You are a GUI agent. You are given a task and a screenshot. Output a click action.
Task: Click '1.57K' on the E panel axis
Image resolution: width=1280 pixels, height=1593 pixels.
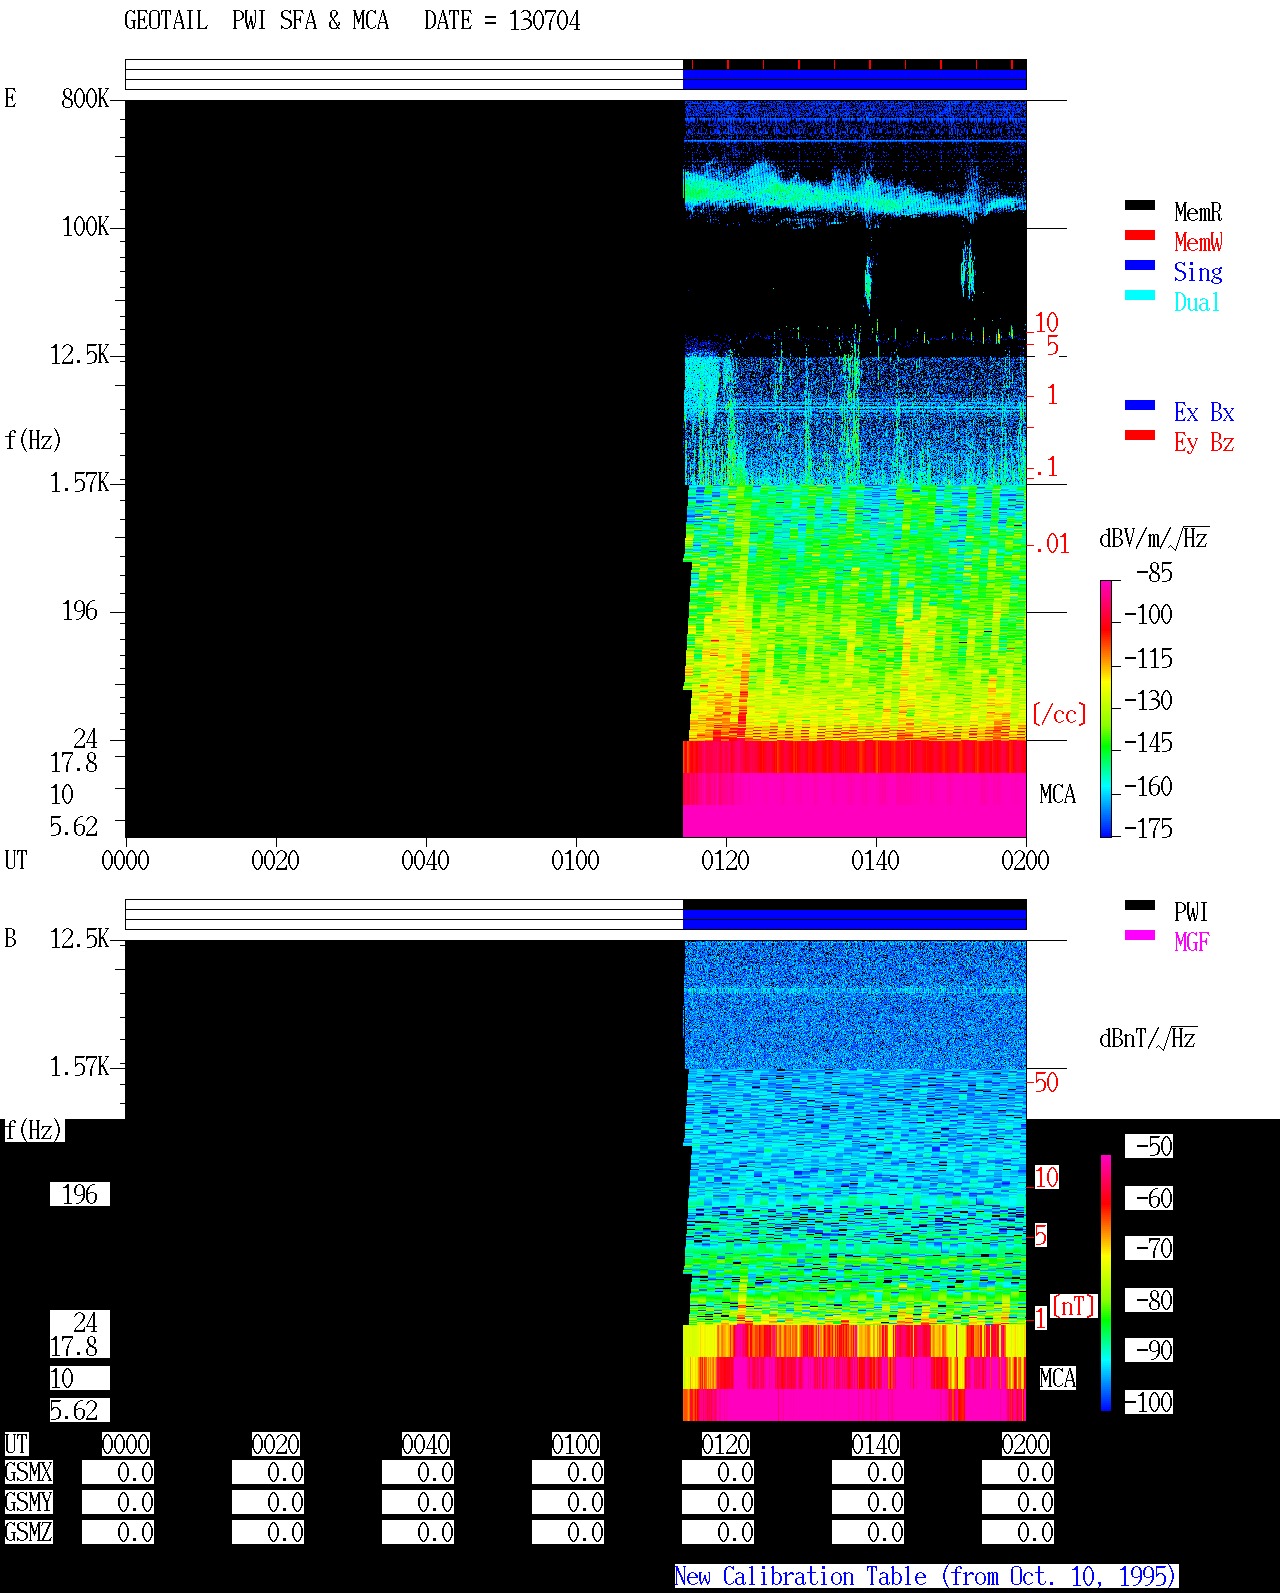(80, 483)
